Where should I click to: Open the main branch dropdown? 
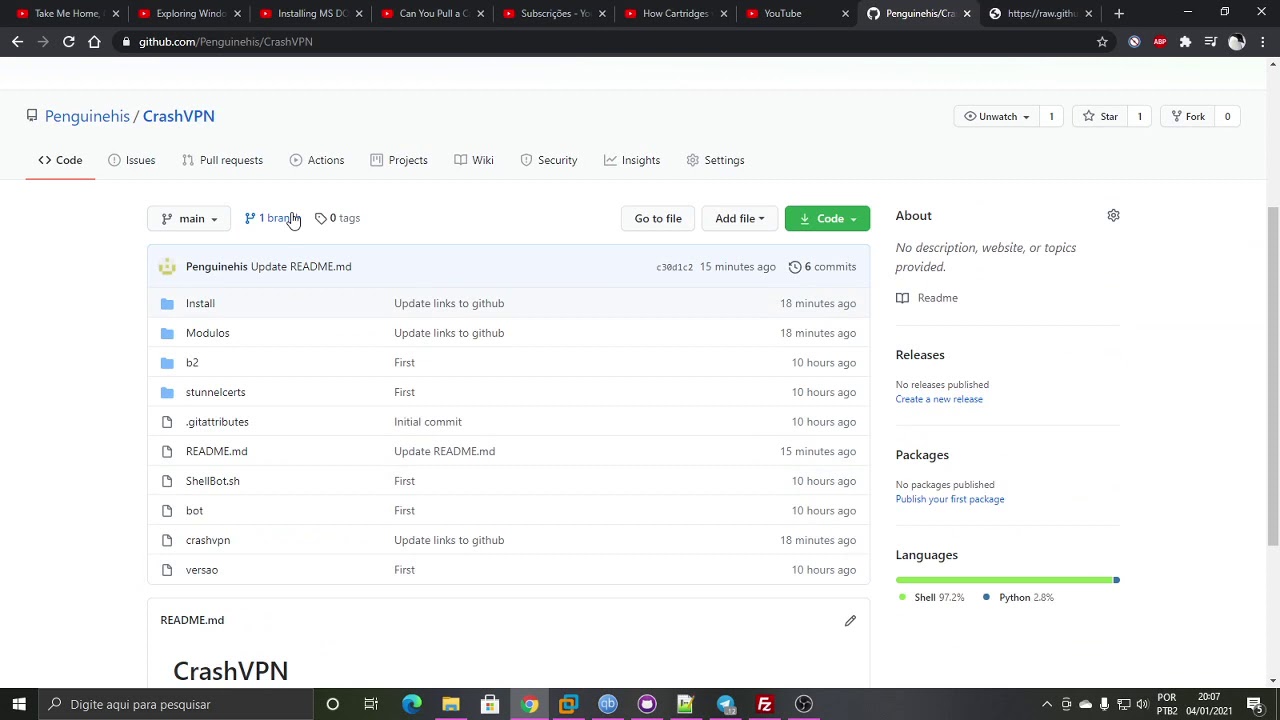tap(188, 218)
